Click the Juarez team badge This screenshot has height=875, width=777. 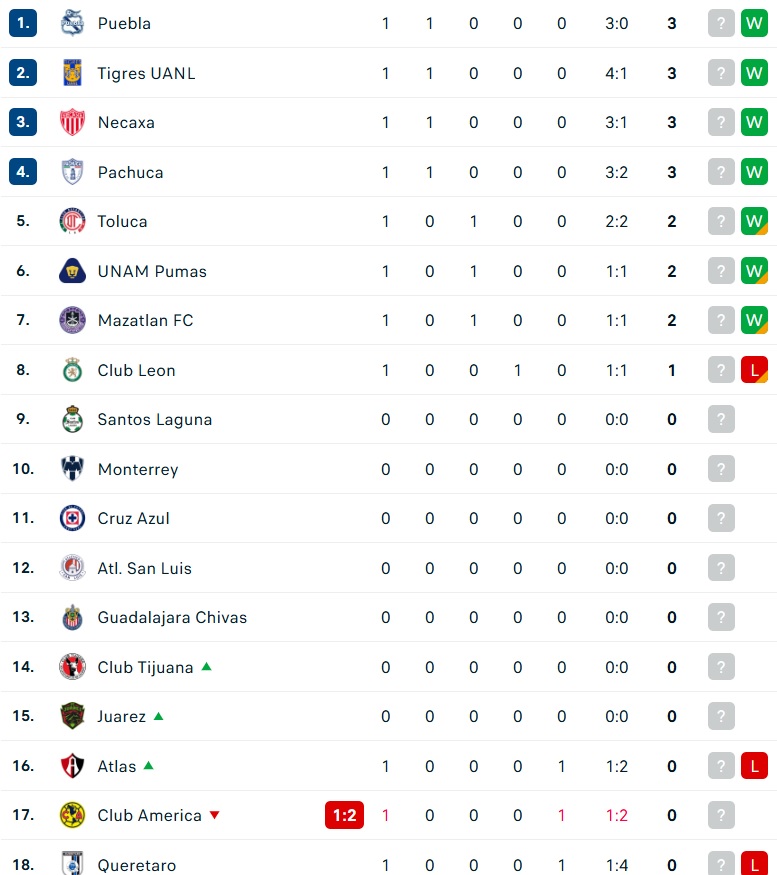72,716
